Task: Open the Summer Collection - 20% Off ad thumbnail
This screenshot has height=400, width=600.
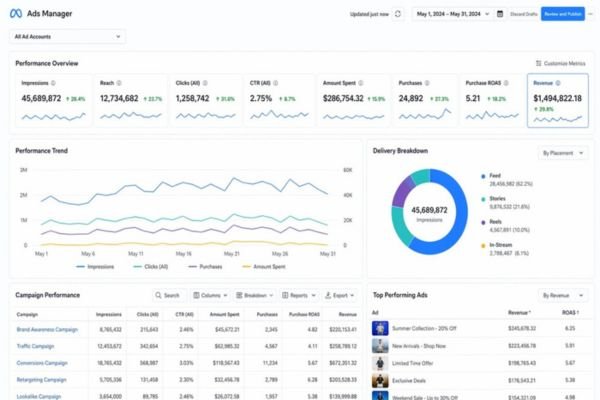Action: tap(380, 328)
